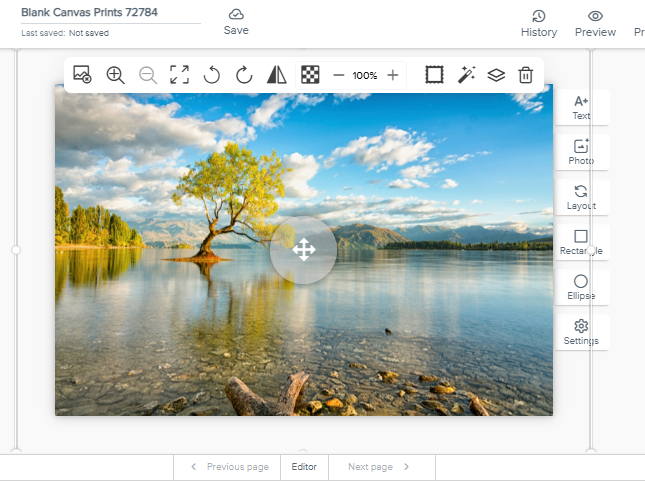Insert a Rectangle shape
Viewport: 645px width, 481px height.
click(581, 242)
